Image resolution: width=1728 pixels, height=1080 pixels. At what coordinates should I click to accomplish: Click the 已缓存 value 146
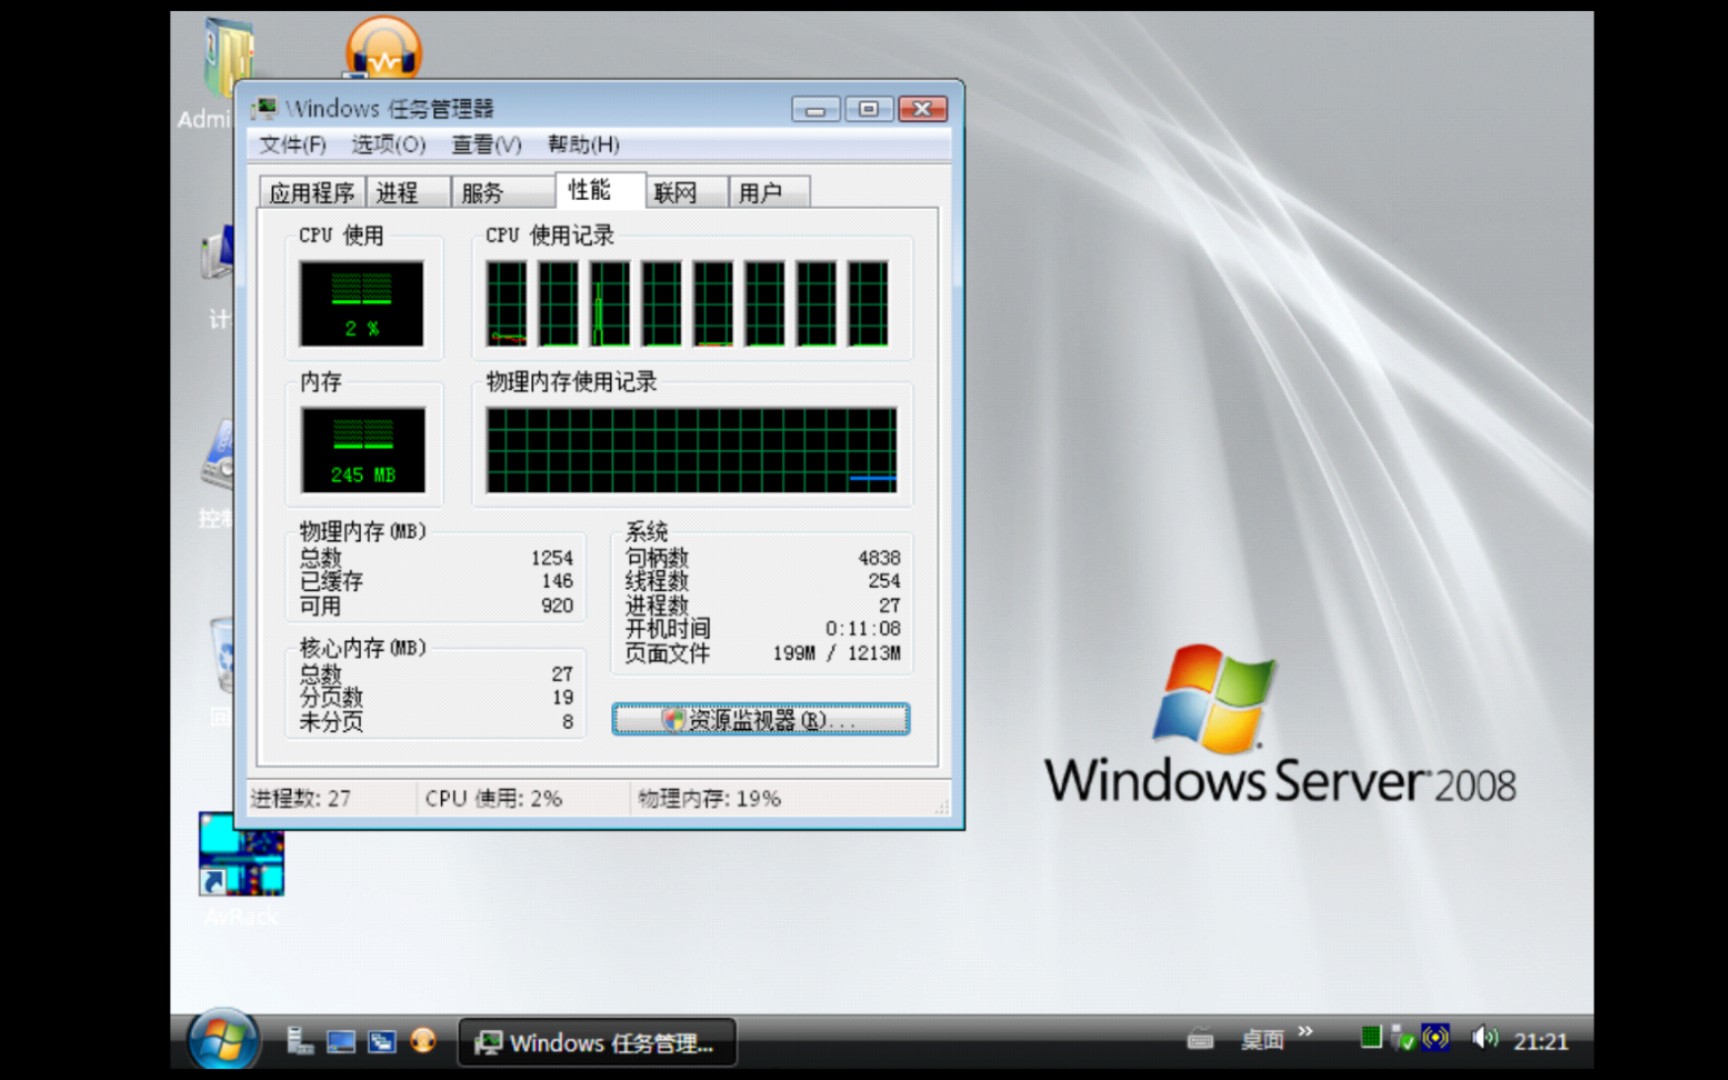pos(557,581)
